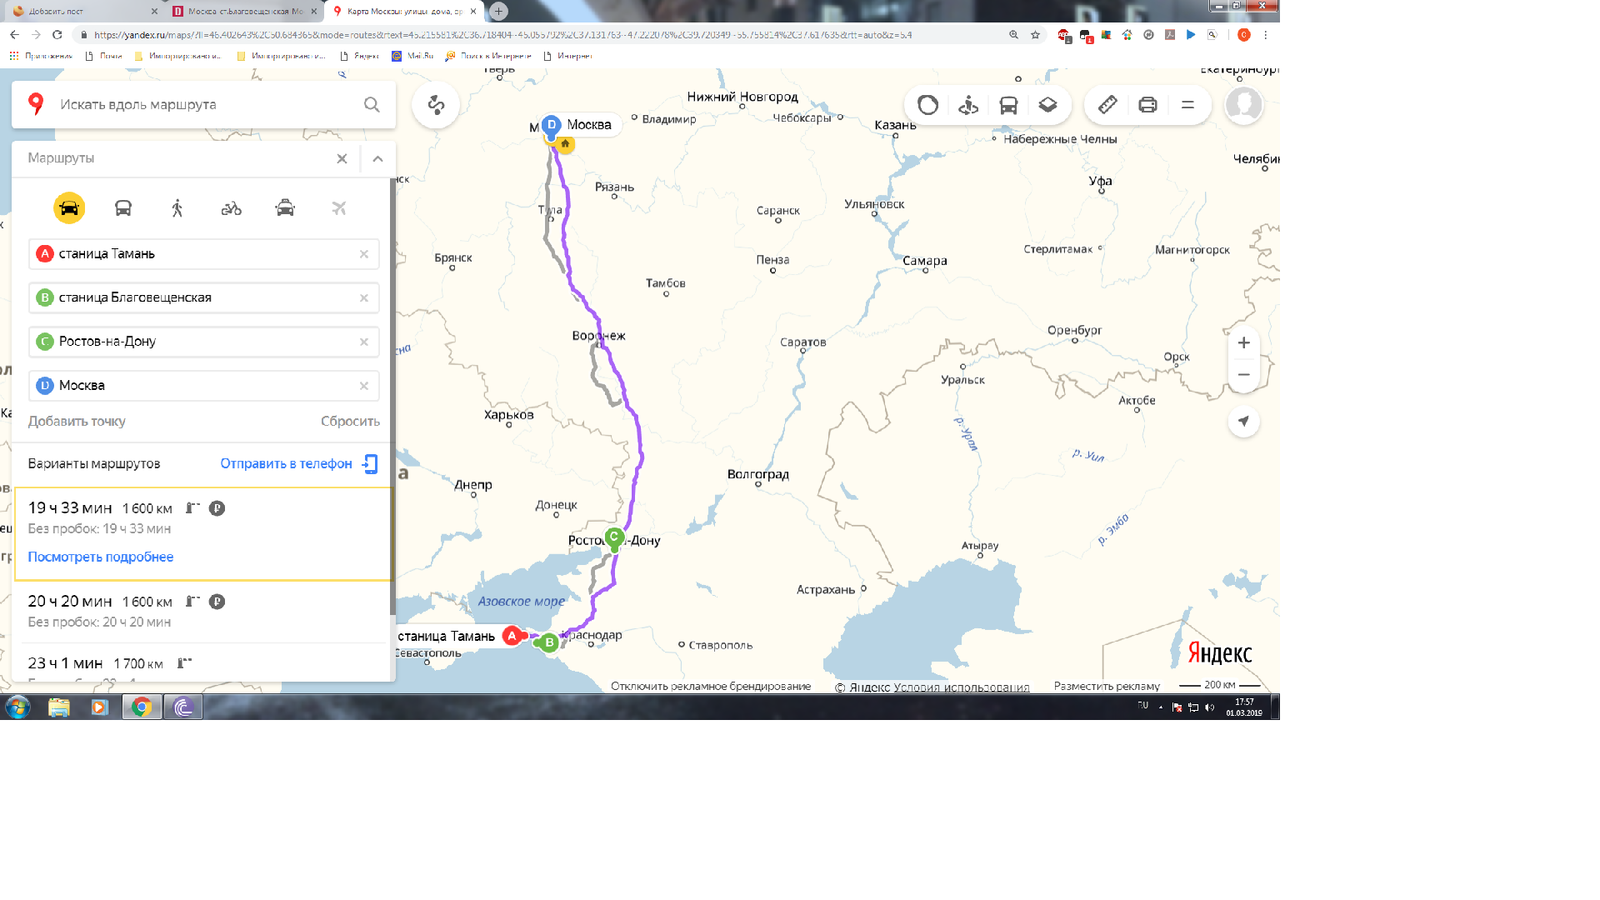Remove point A станица Тамань
Screen dimensions: 1600x900
tap(364, 254)
